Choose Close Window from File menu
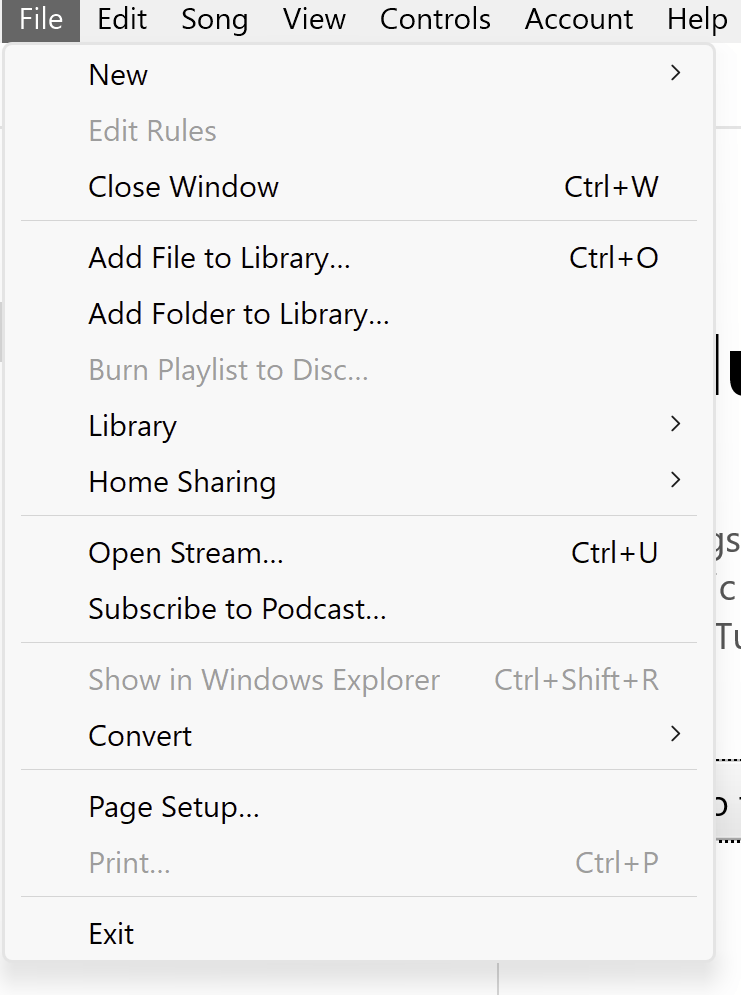The height and width of the screenshot is (995, 741). tap(184, 187)
